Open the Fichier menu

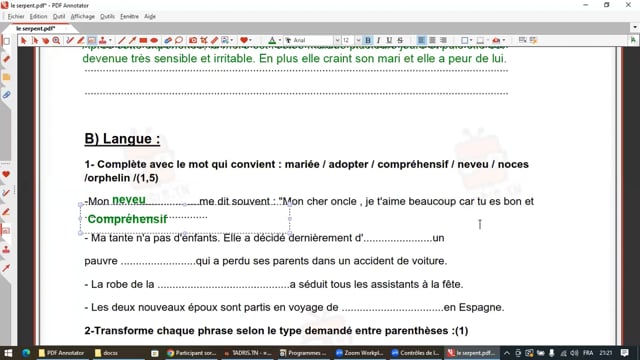(16, 16)
